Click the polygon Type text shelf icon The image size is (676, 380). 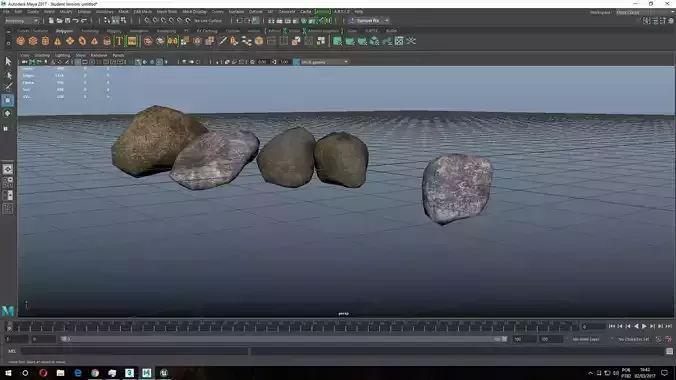(119, 41)
